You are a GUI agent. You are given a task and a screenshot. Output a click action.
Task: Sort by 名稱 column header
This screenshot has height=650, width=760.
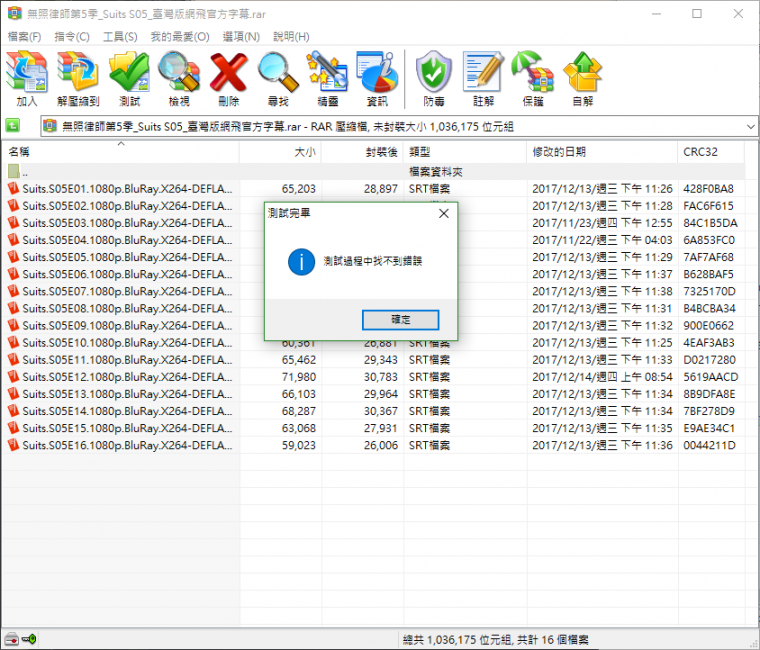120,152
